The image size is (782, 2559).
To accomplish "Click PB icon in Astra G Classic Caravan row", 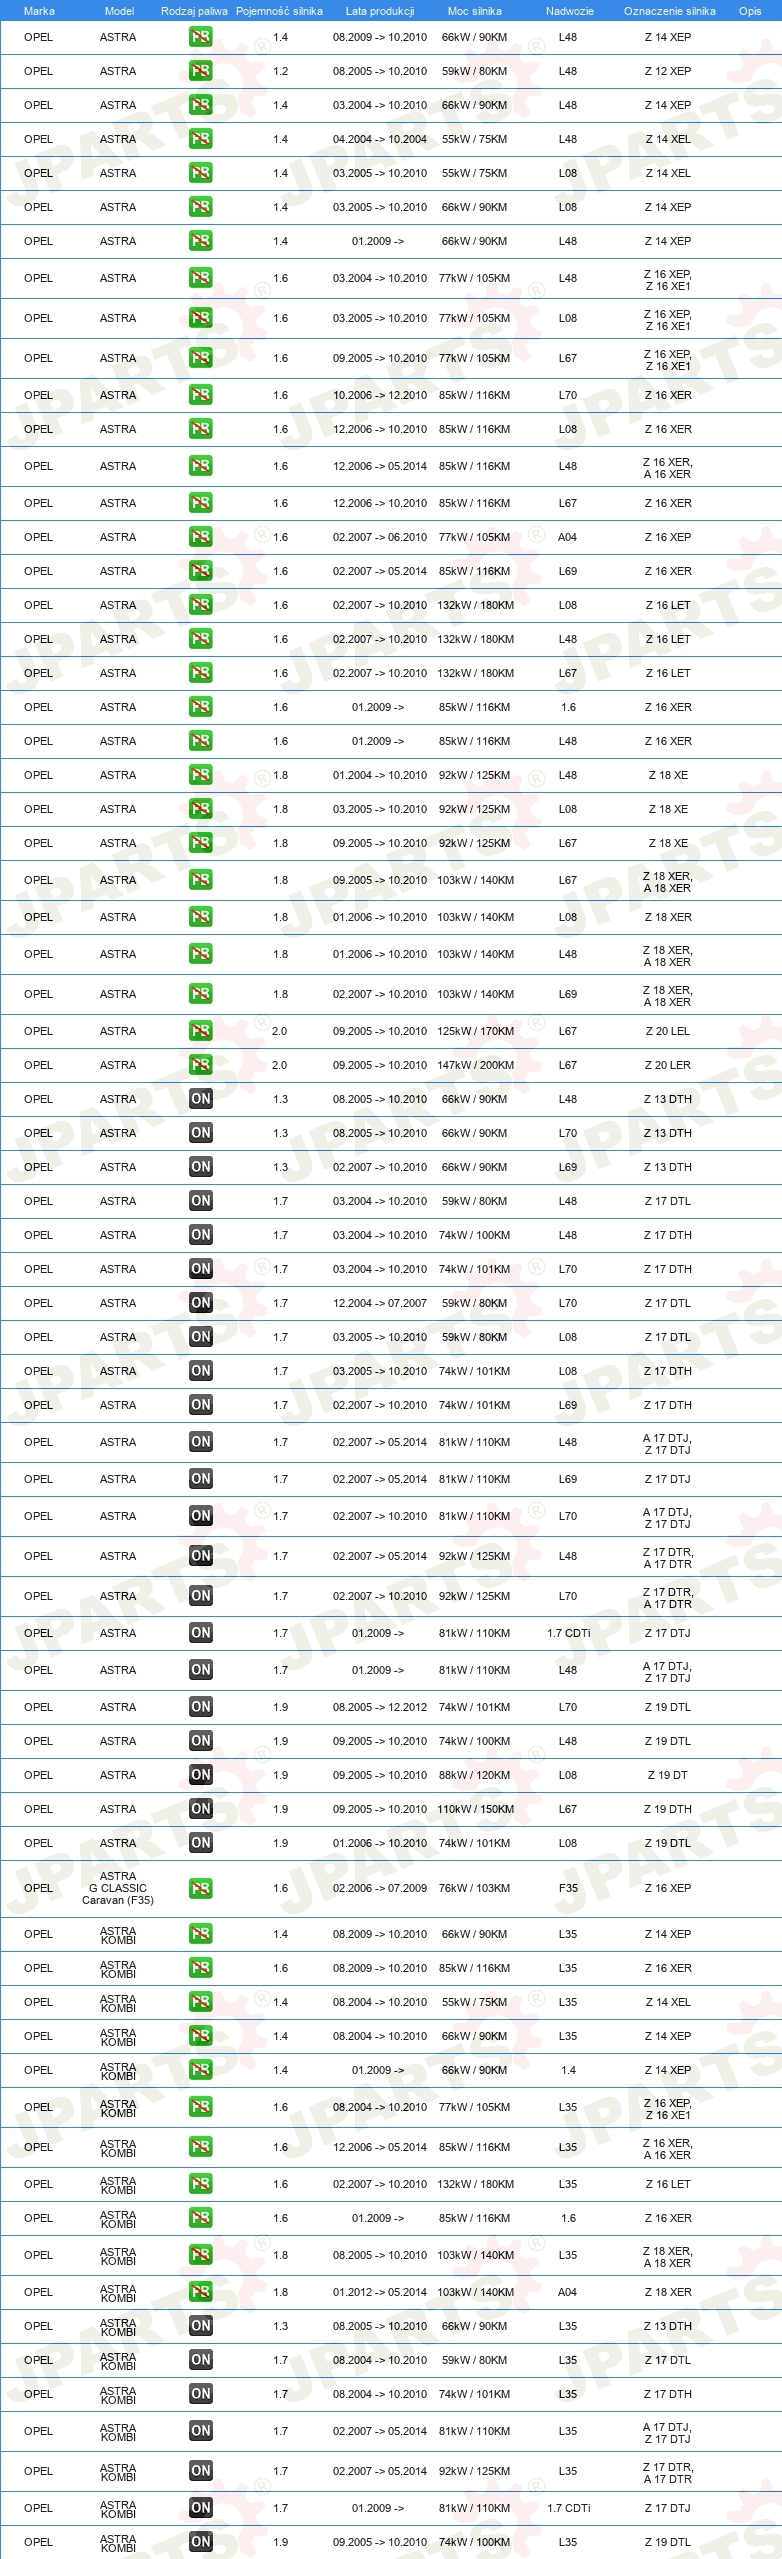I will (200, 1888).
